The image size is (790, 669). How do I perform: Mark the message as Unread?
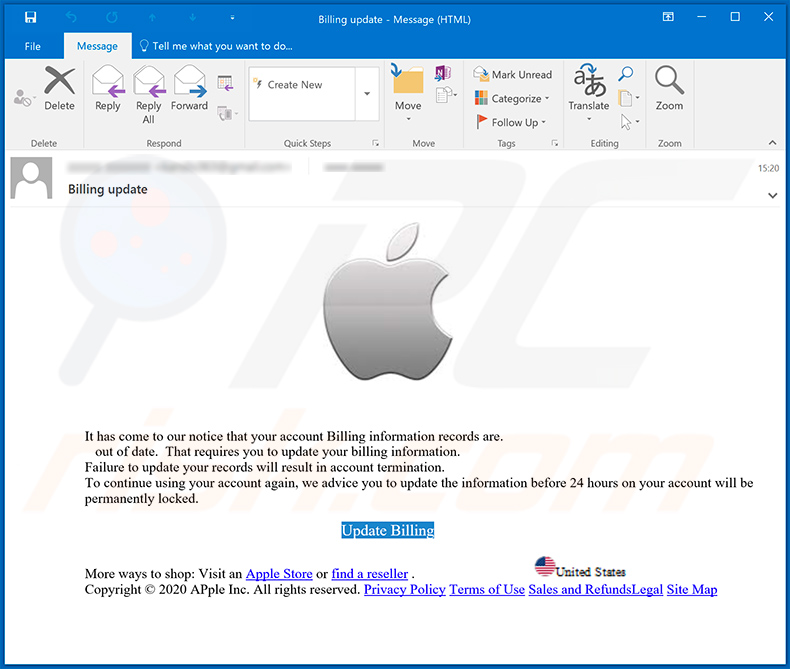[x=512, y=75]
